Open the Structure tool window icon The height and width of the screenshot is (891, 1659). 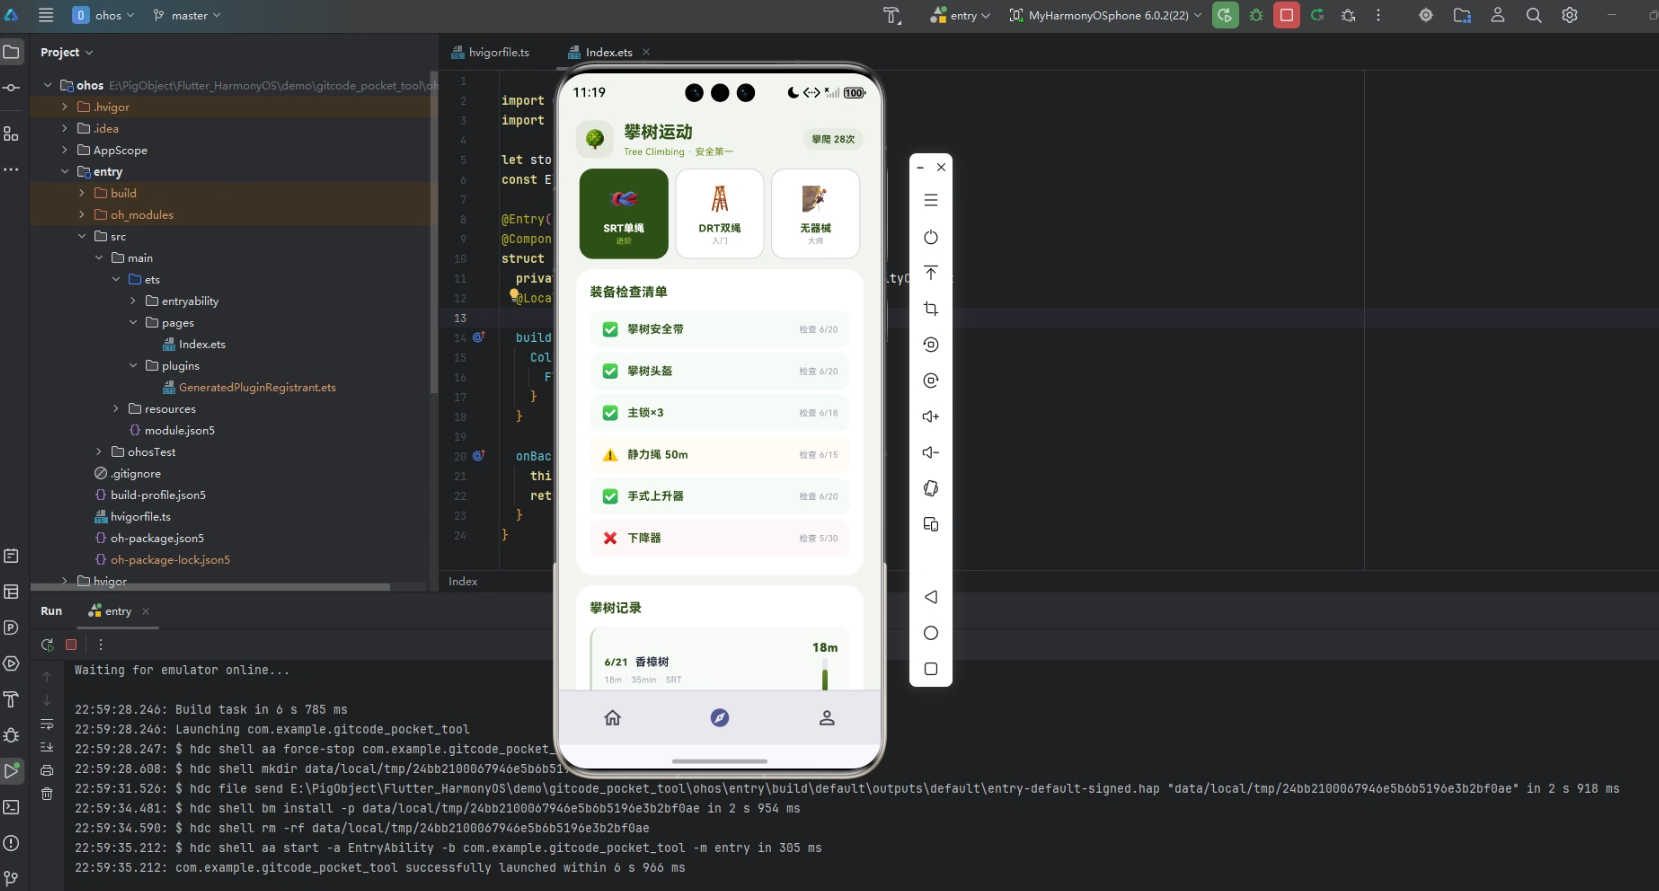11,133
